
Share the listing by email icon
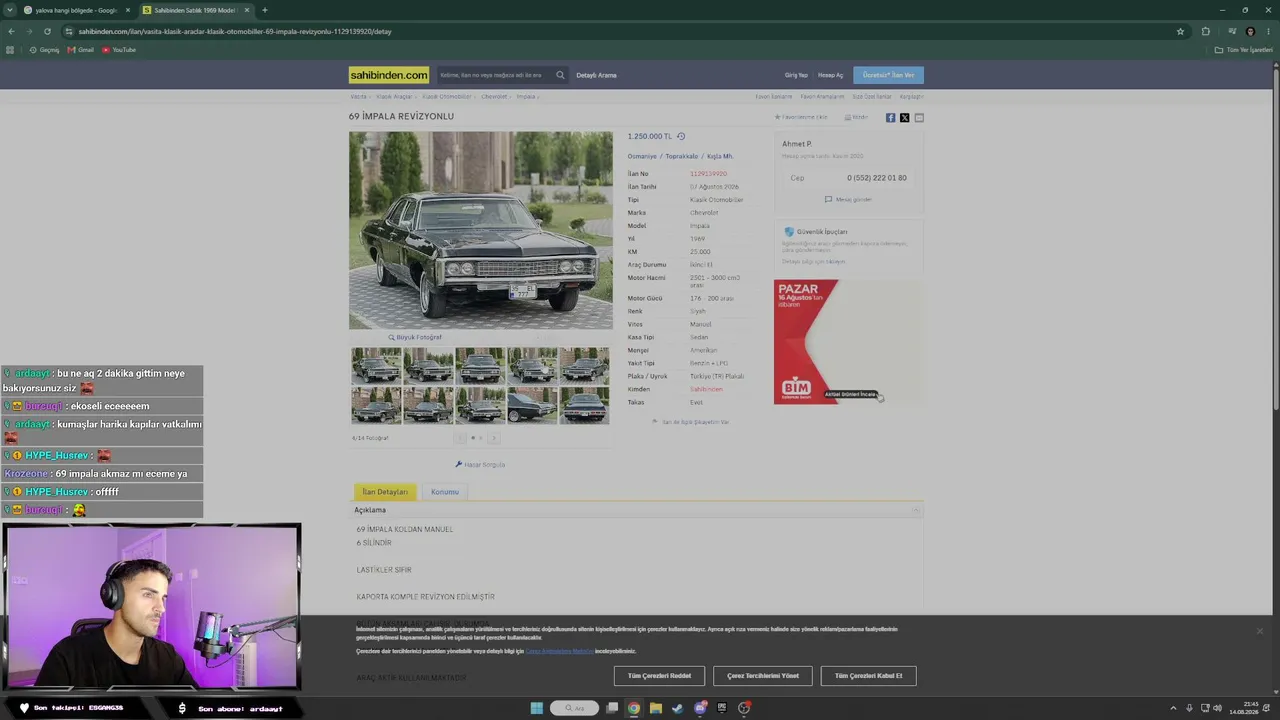click(x=919, y=118)
